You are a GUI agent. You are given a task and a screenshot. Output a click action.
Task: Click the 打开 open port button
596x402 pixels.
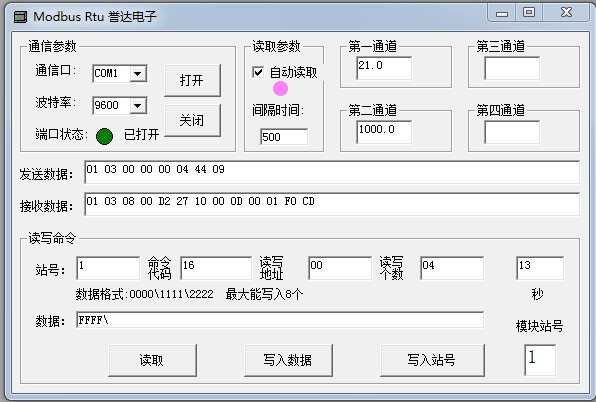(x=192, y=80)
